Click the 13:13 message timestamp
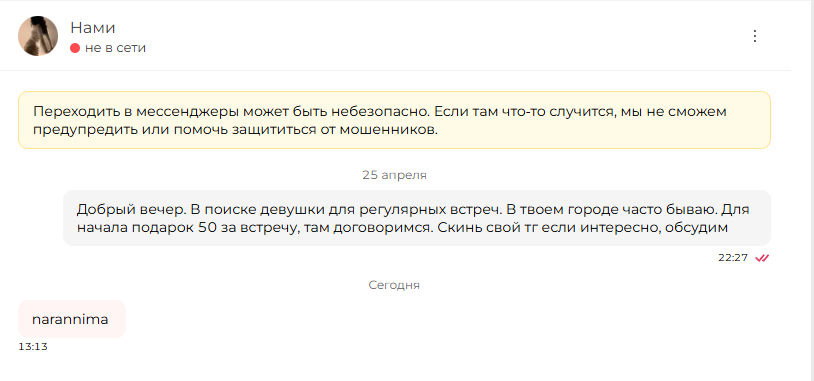Screen dimensions: 814x381 click(33, 347)
